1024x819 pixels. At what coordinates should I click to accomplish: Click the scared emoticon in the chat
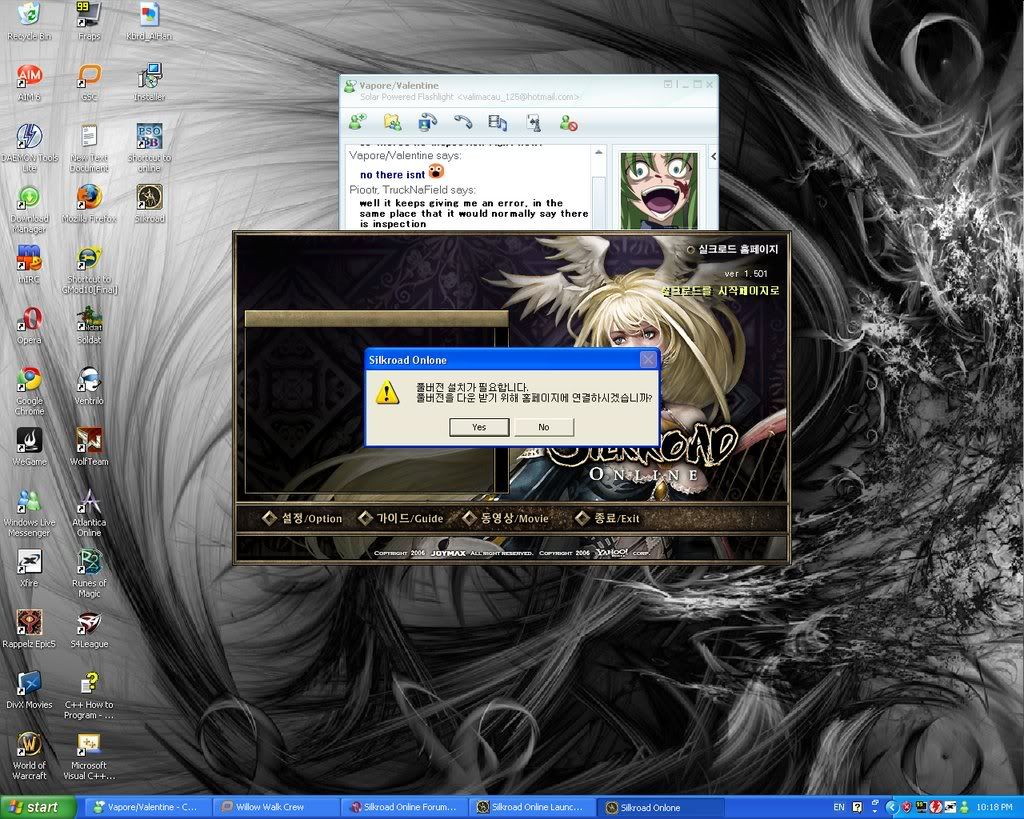tap(436, 171)
